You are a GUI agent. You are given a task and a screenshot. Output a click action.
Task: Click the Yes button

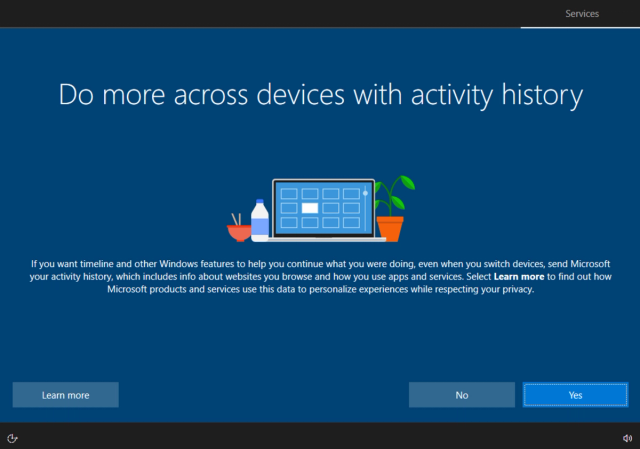pos(575,395)
